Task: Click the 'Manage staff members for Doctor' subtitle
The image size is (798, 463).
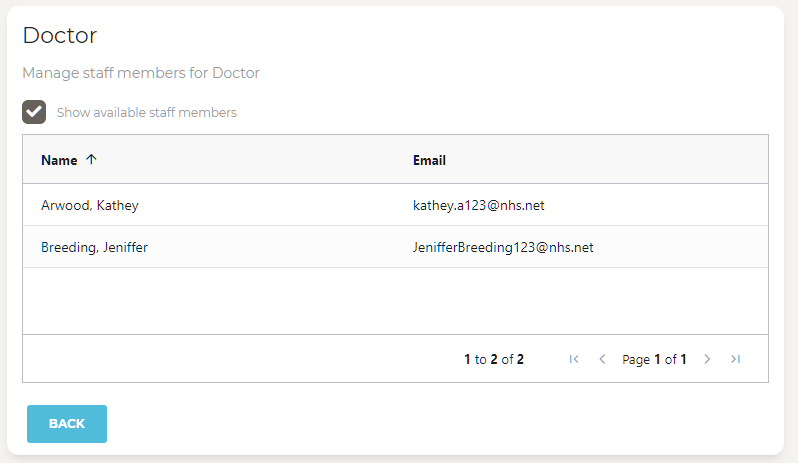Action: coord(141,73)
